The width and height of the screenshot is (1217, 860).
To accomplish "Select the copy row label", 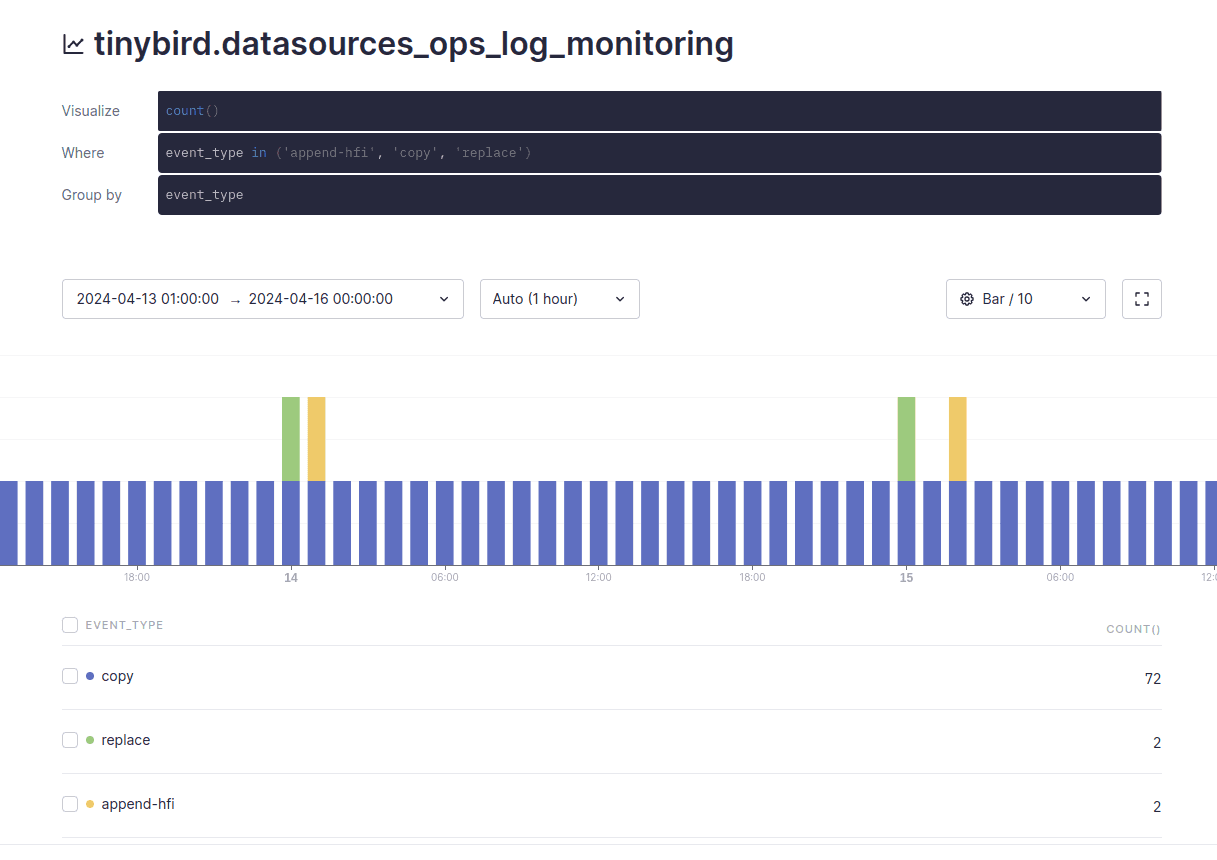I will pos(117,676).
